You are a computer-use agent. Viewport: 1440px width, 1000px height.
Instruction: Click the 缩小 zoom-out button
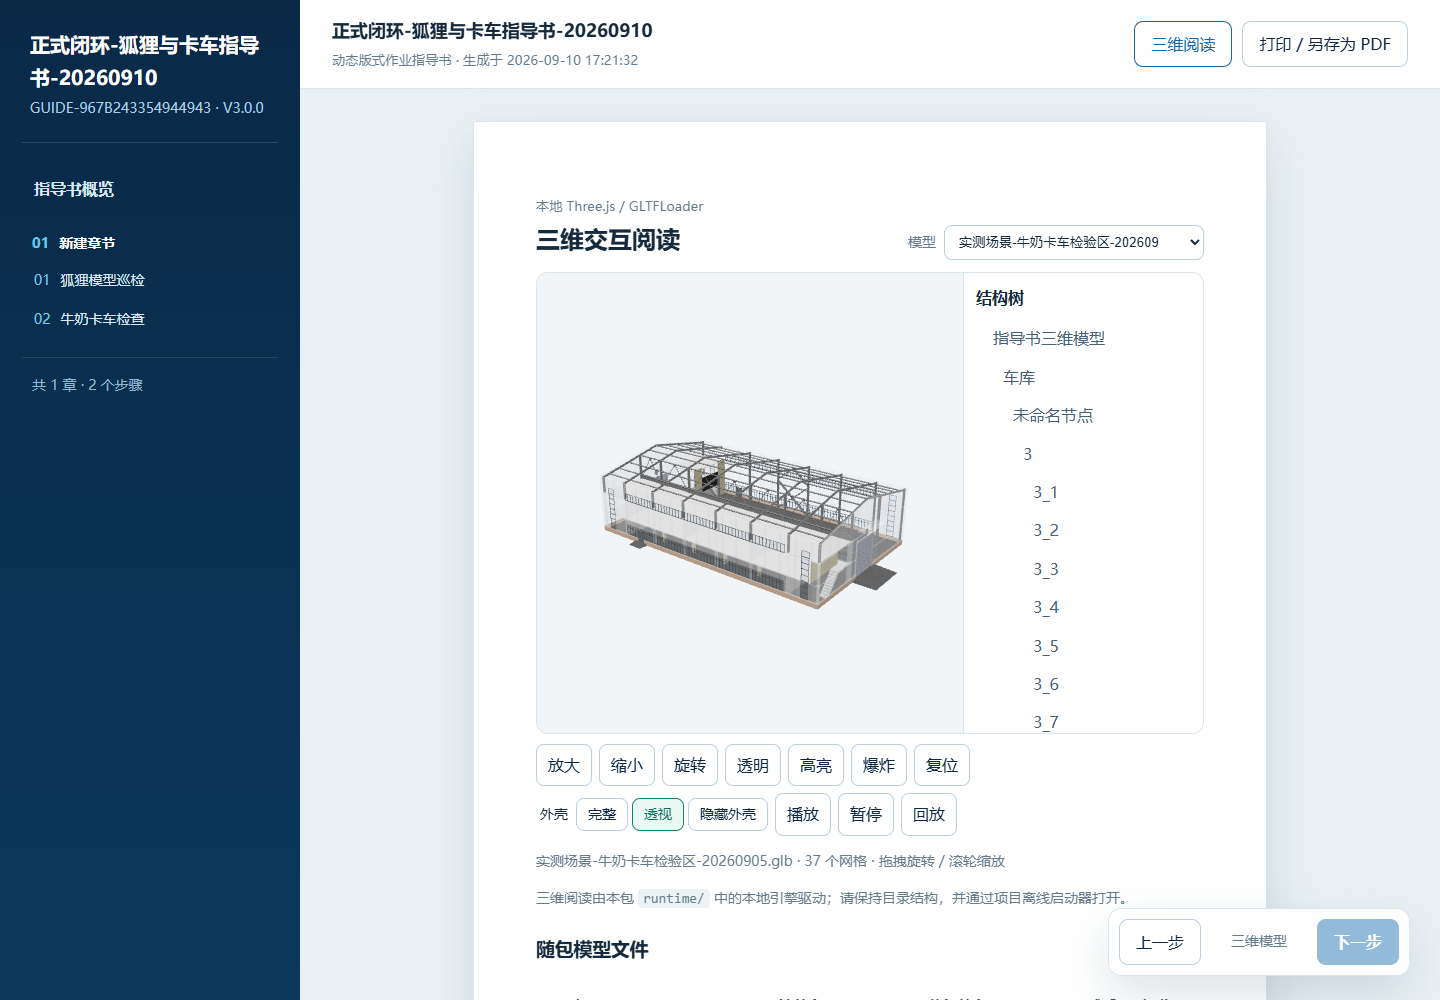[x=627, y=765]
